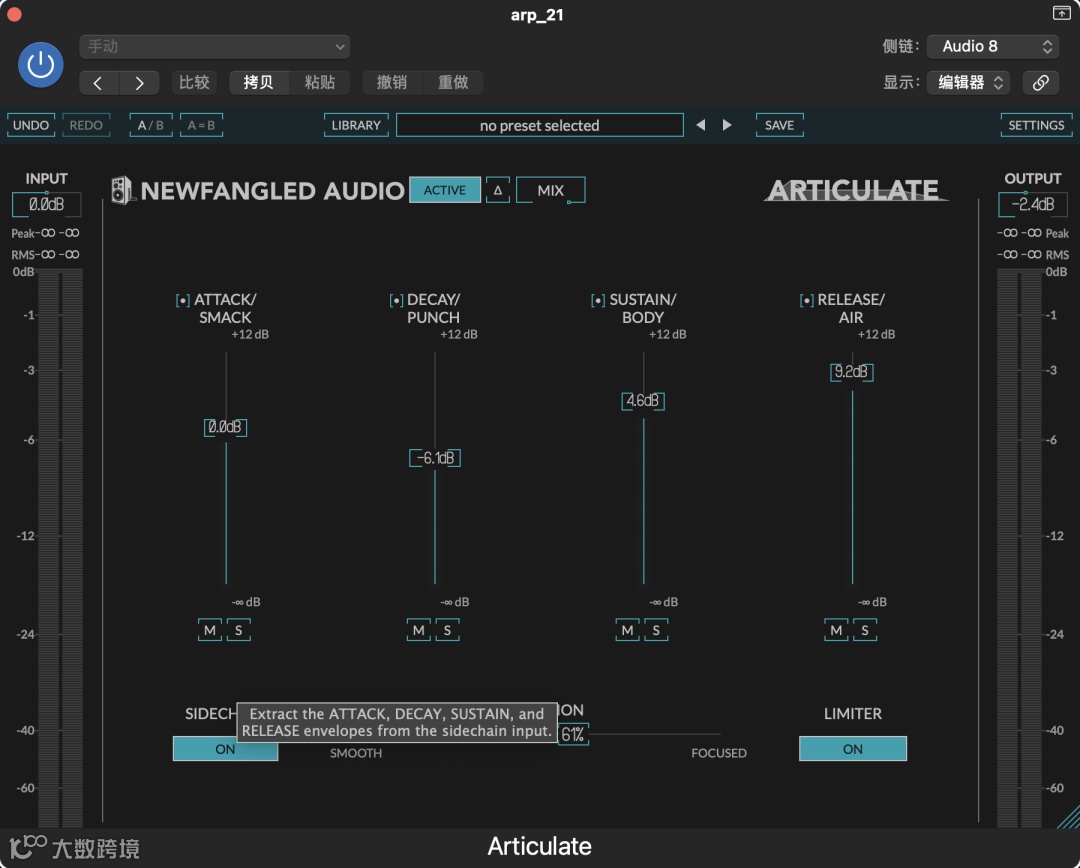Image resolution: width=1080 pixels, height=868 pixels.
Task: Click the 61% smooth-focused slider handle
Action: pyautogui.click(x=573, y=735)
